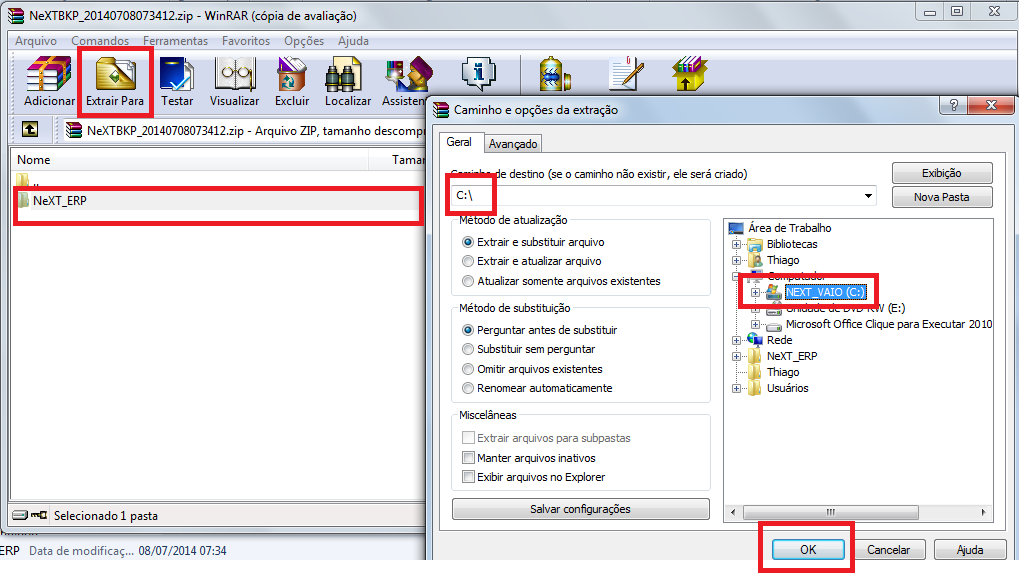Click the extraction dialog help question icon
The width and height of the screenshot is (1019, 575).
tap(953, 105)
